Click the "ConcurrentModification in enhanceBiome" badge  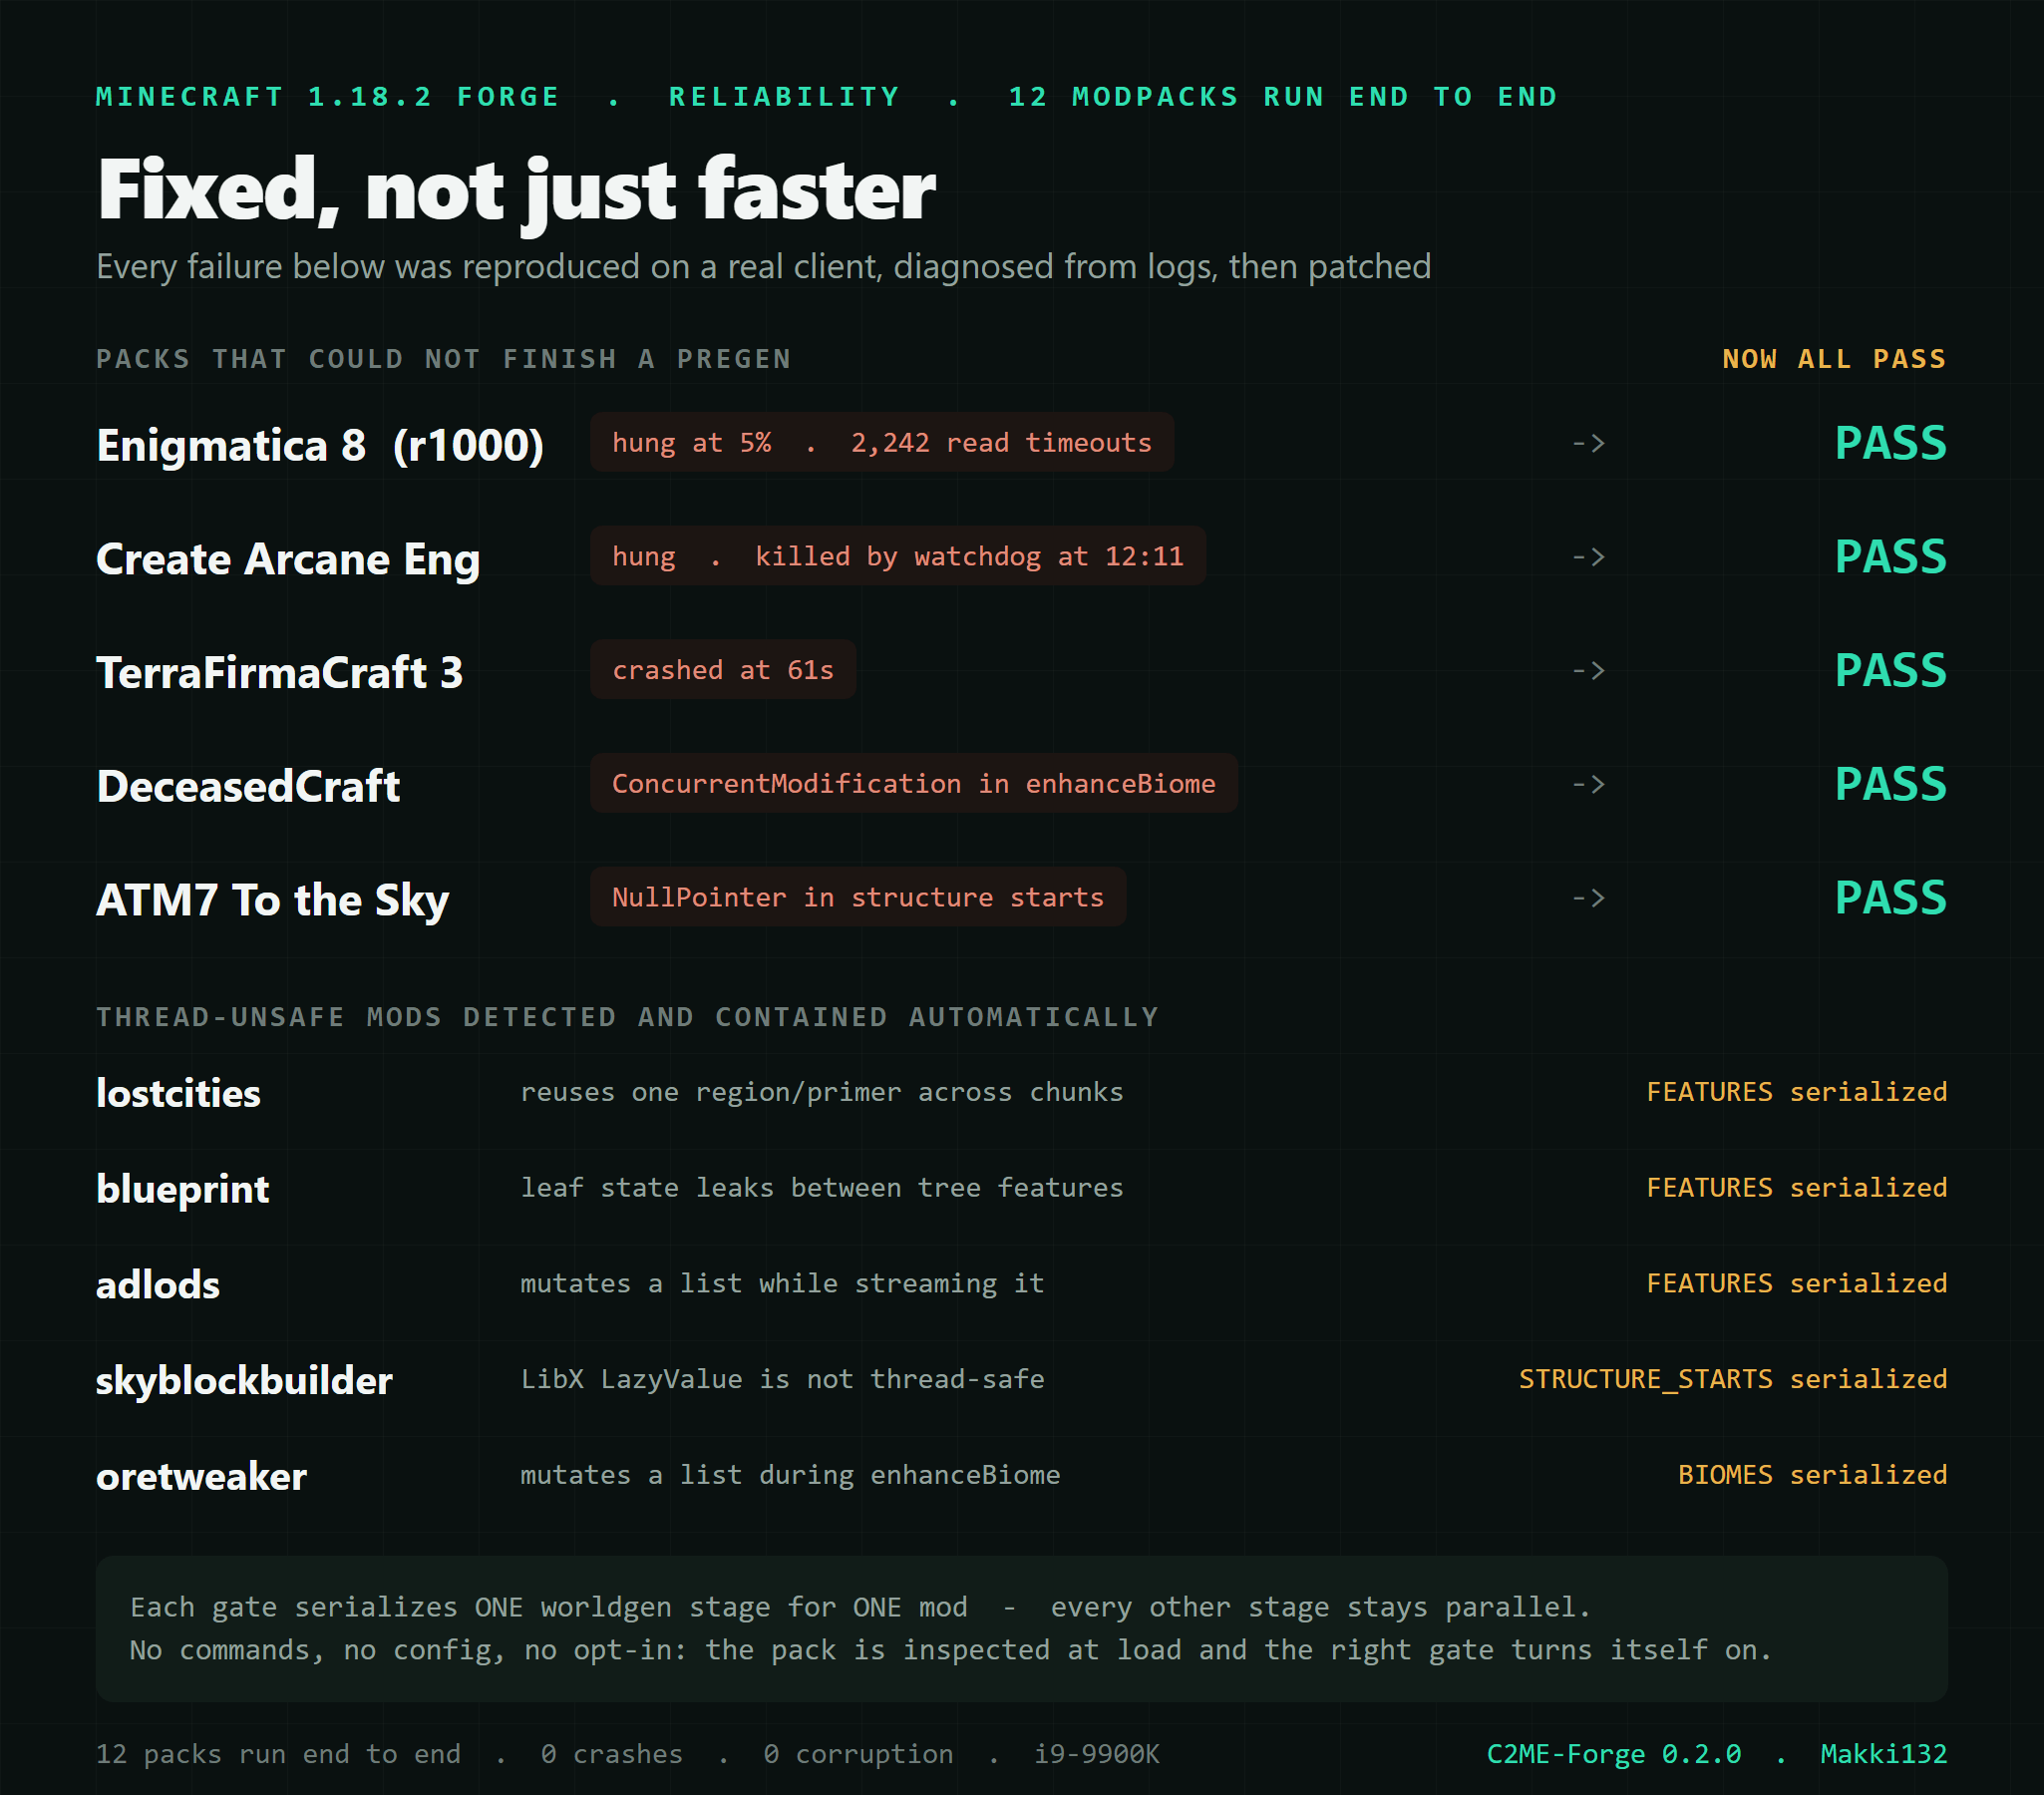tap(913, 783)
